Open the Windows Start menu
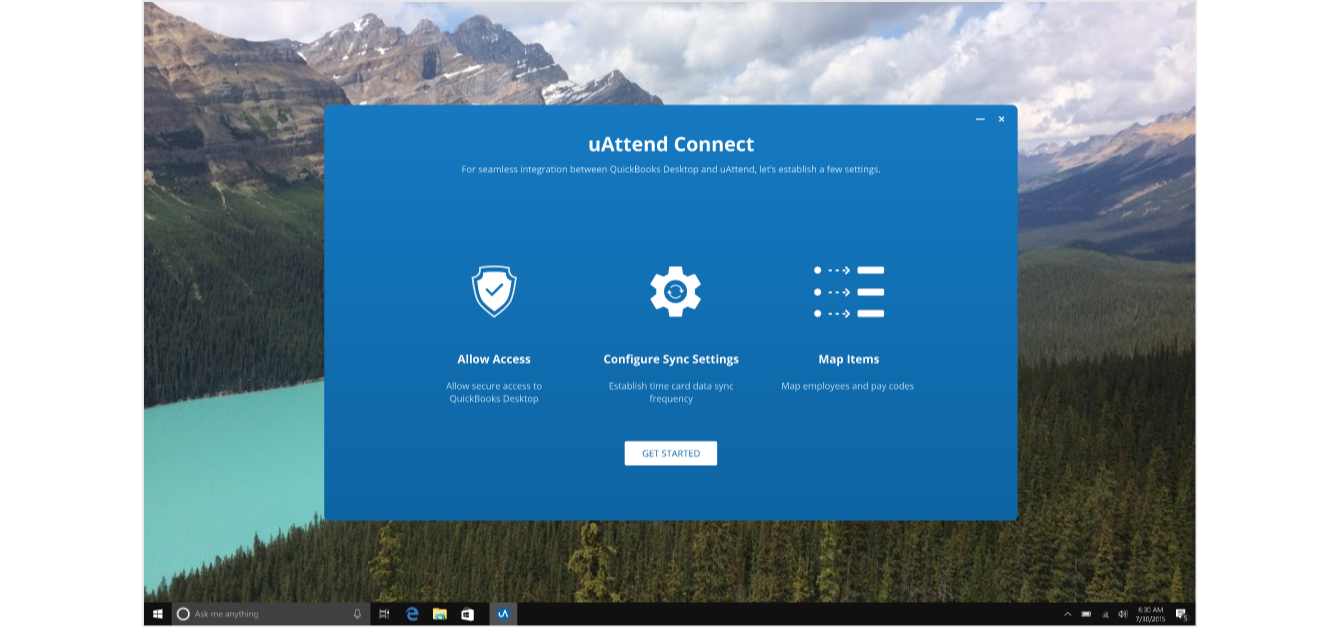 pos(158,614)
